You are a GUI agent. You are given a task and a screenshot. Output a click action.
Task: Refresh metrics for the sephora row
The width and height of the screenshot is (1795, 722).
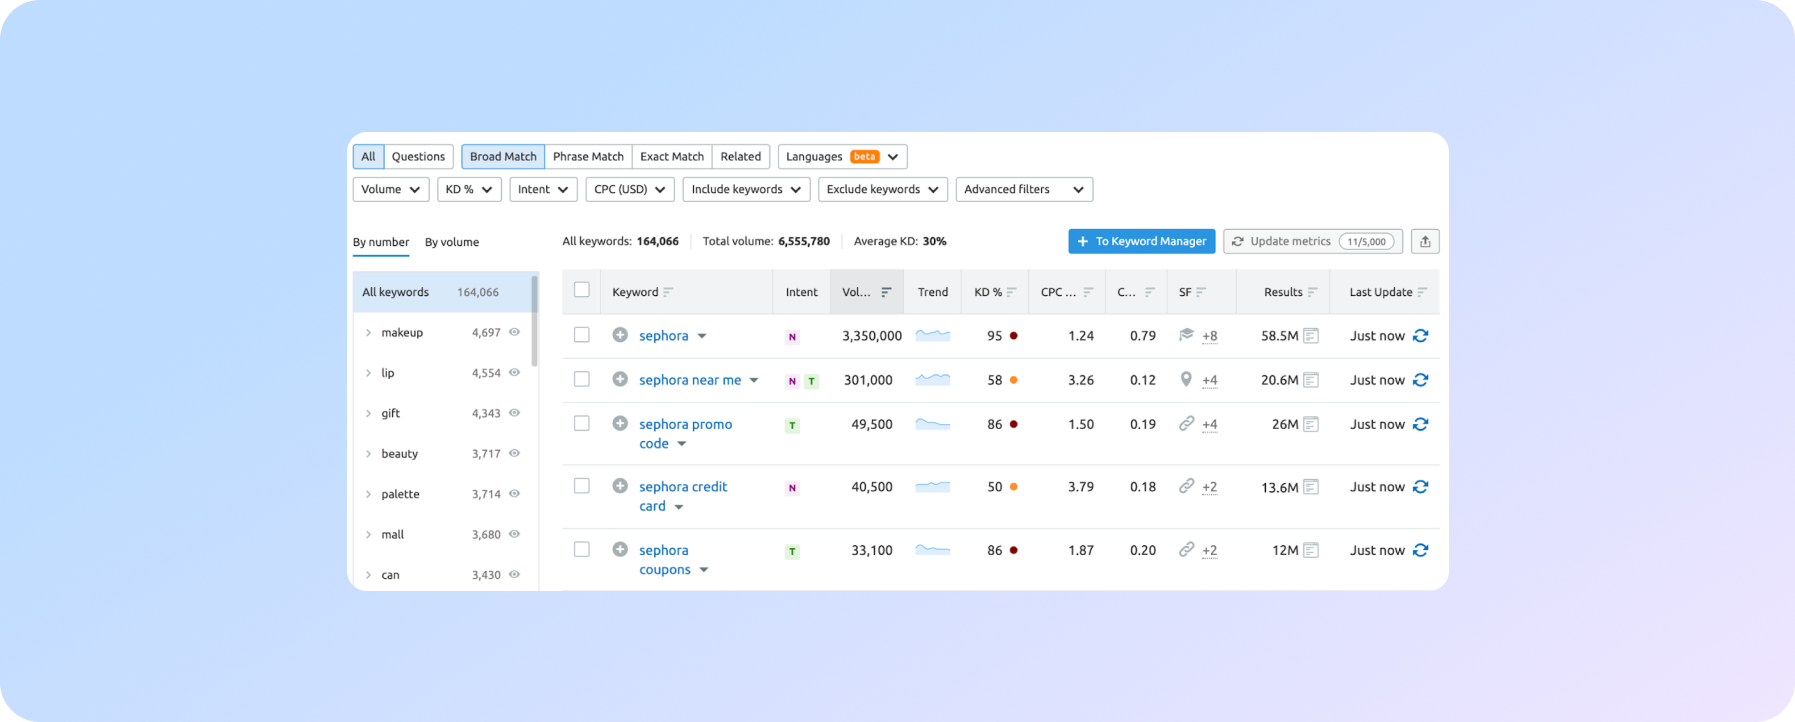1421,336
